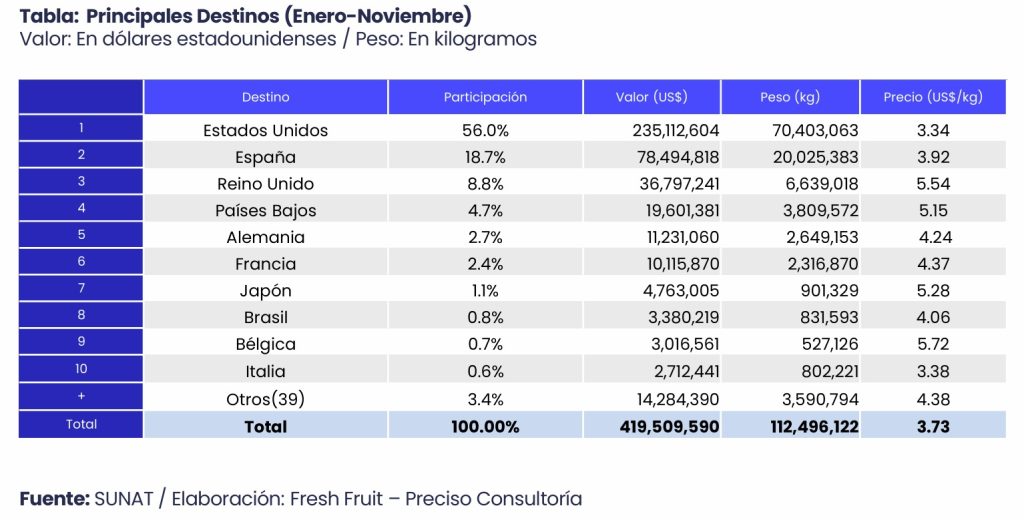Select the Valor (US$) column header
This screenshot has width=1024, height=520.
pos(651,97)
